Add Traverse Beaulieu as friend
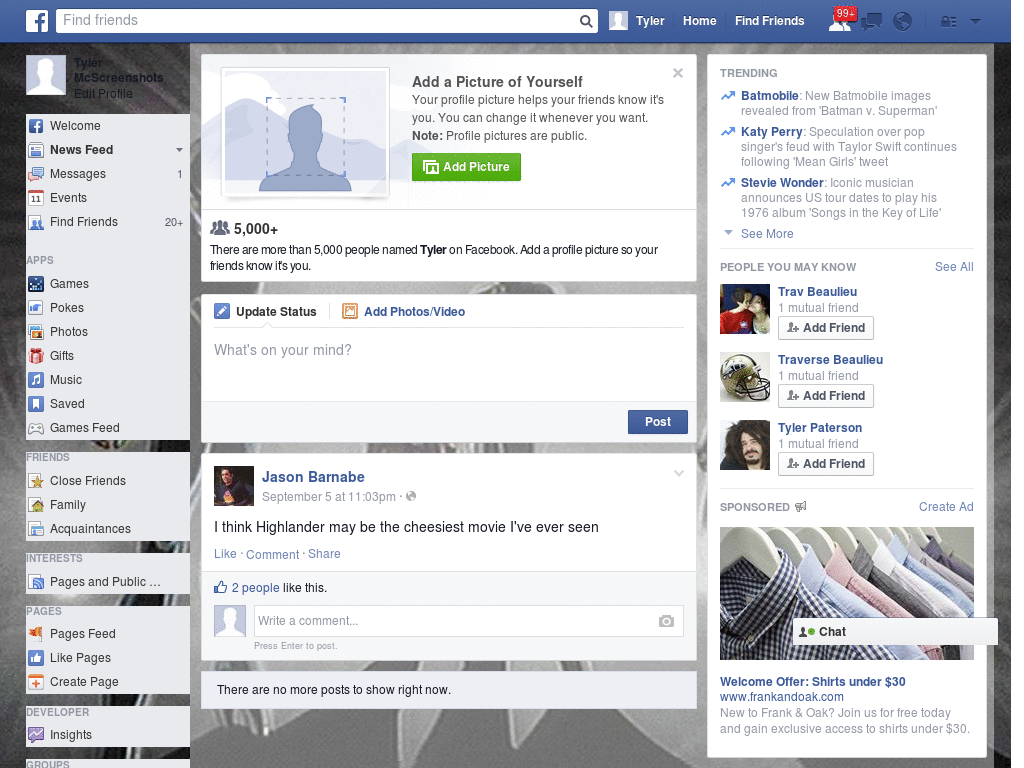Viewport: 1024px width, 768px height. click(825, 396)
